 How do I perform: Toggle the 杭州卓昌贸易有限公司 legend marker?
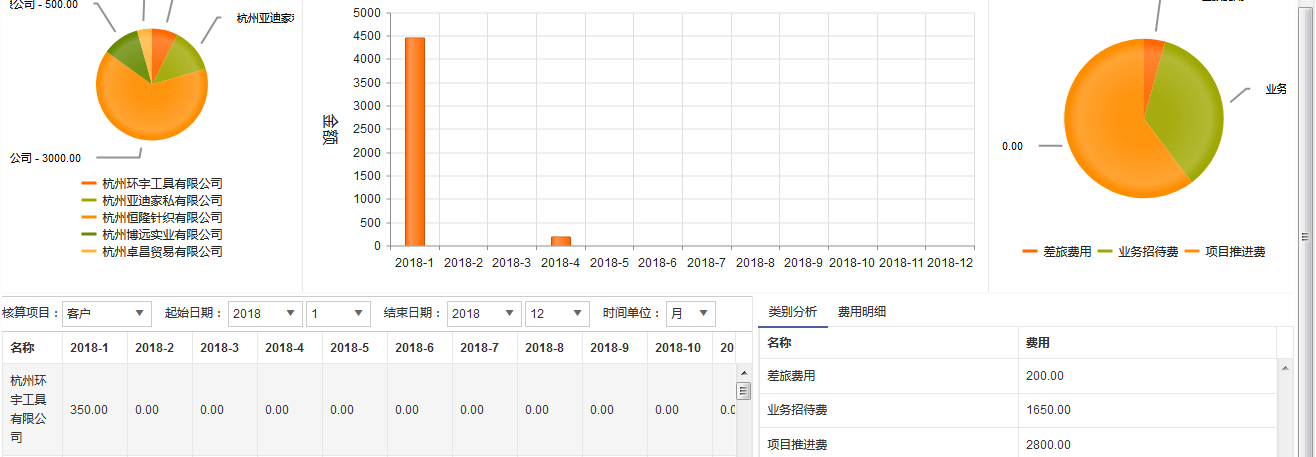[90, 252]
